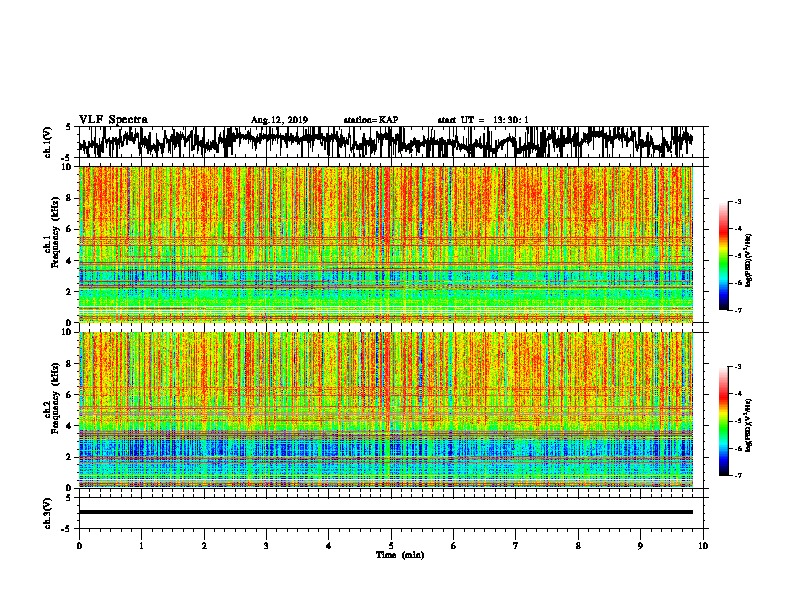Click the "Time (min)" x-axis label

pyautogui.click(x=400, y=555)
